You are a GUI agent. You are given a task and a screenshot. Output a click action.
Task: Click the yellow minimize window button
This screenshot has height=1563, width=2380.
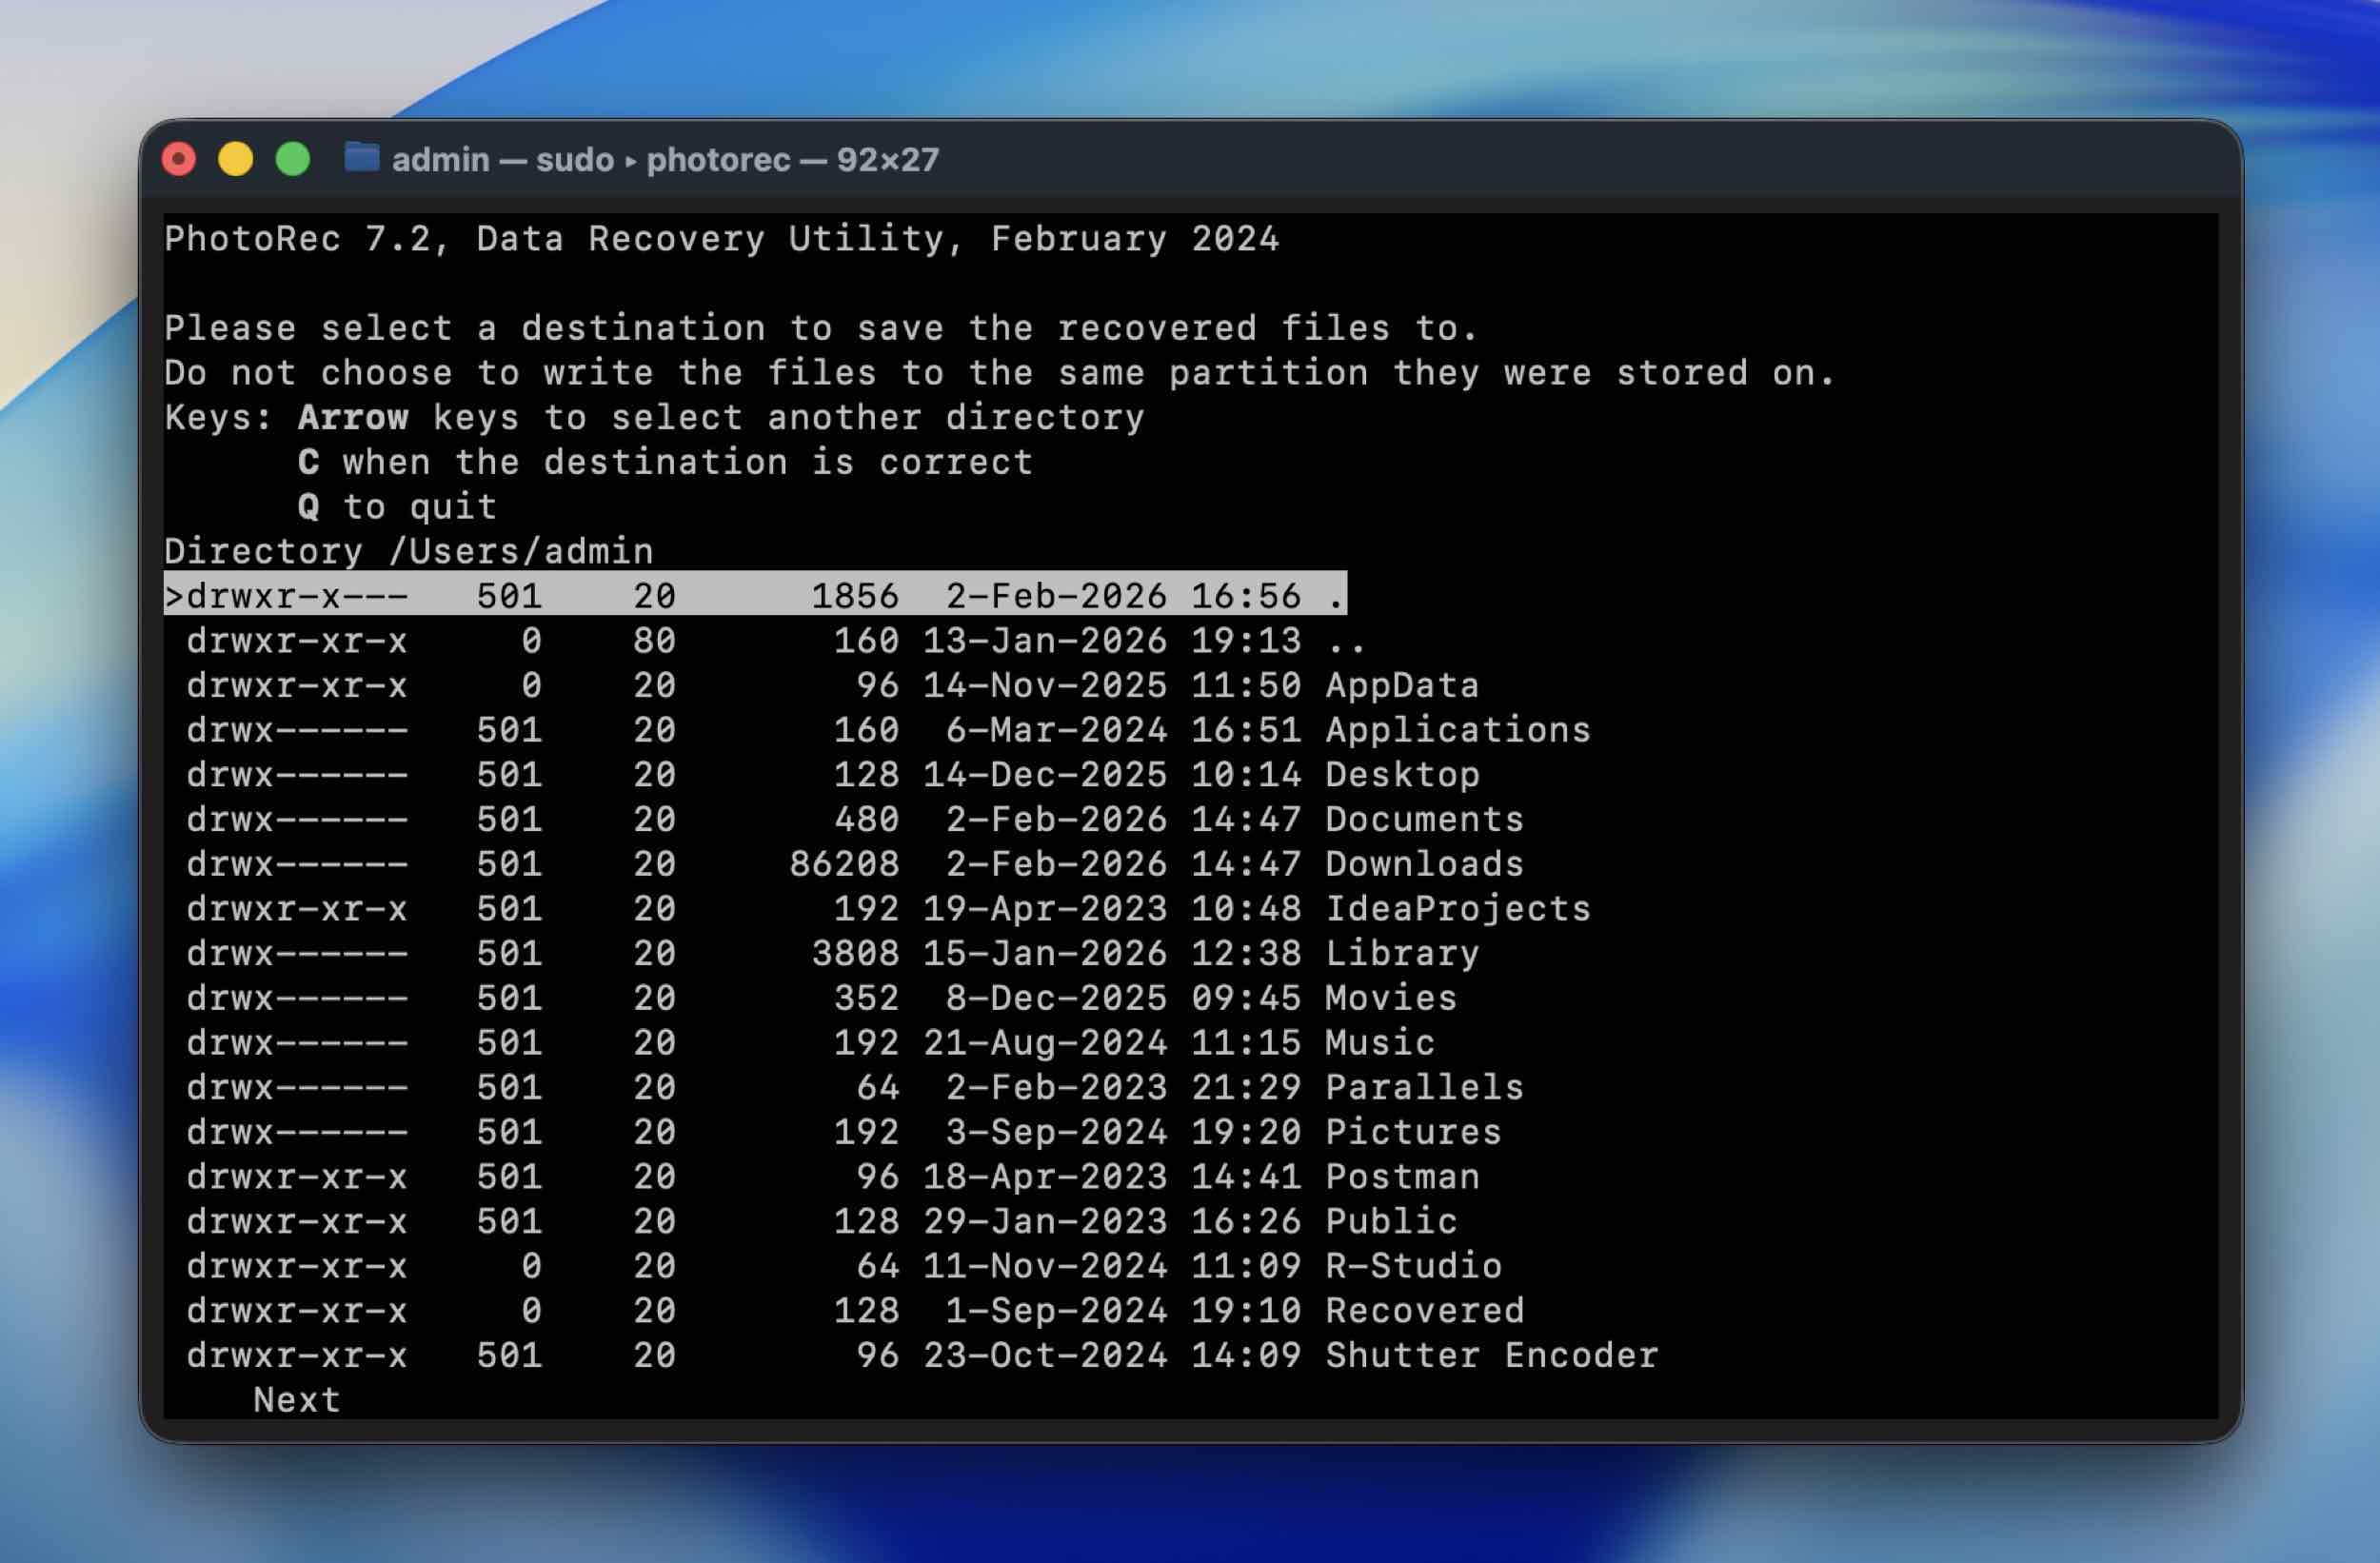tap(236, 159)
